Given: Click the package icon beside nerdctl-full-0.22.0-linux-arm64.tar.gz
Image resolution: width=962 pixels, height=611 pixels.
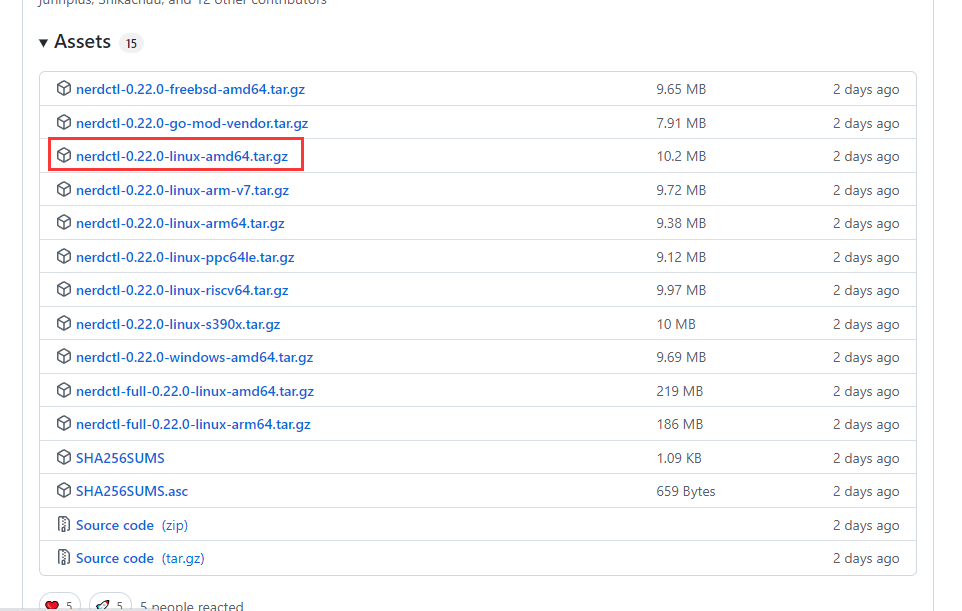Looking at the screenshot, I should point(64,423).
